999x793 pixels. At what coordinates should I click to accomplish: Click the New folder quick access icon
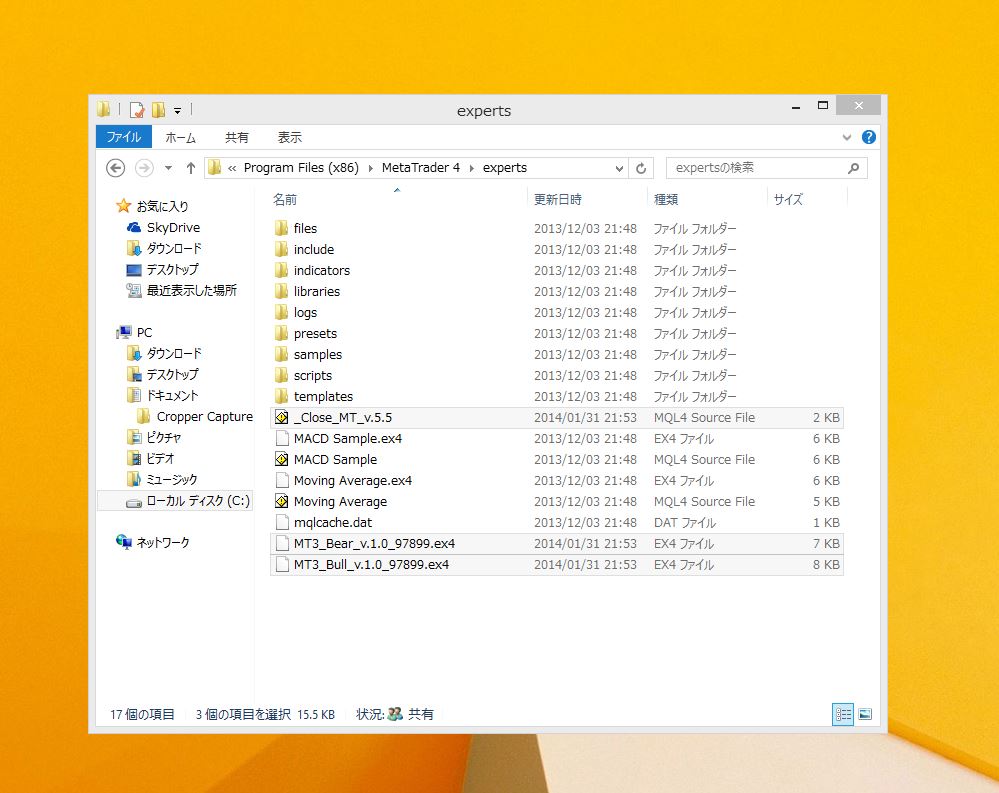pyautogui.click(x=158, y=110)
